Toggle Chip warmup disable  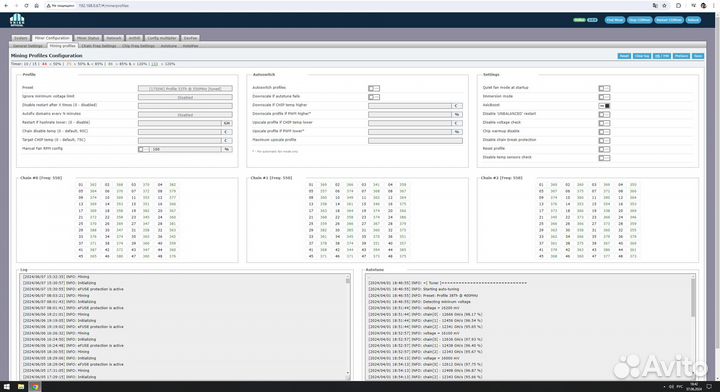click(x=604, y=132)
